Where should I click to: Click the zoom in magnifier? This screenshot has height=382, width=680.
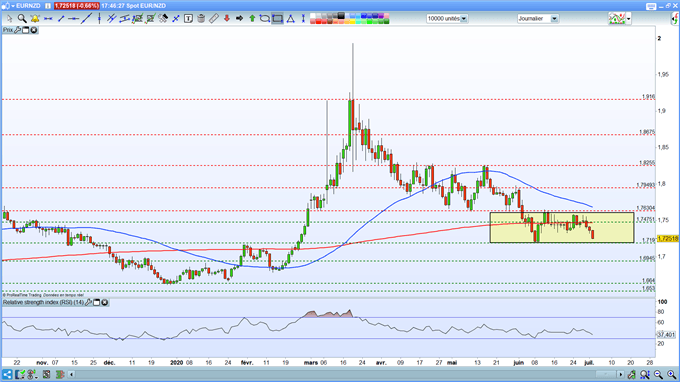coord(671,375)
